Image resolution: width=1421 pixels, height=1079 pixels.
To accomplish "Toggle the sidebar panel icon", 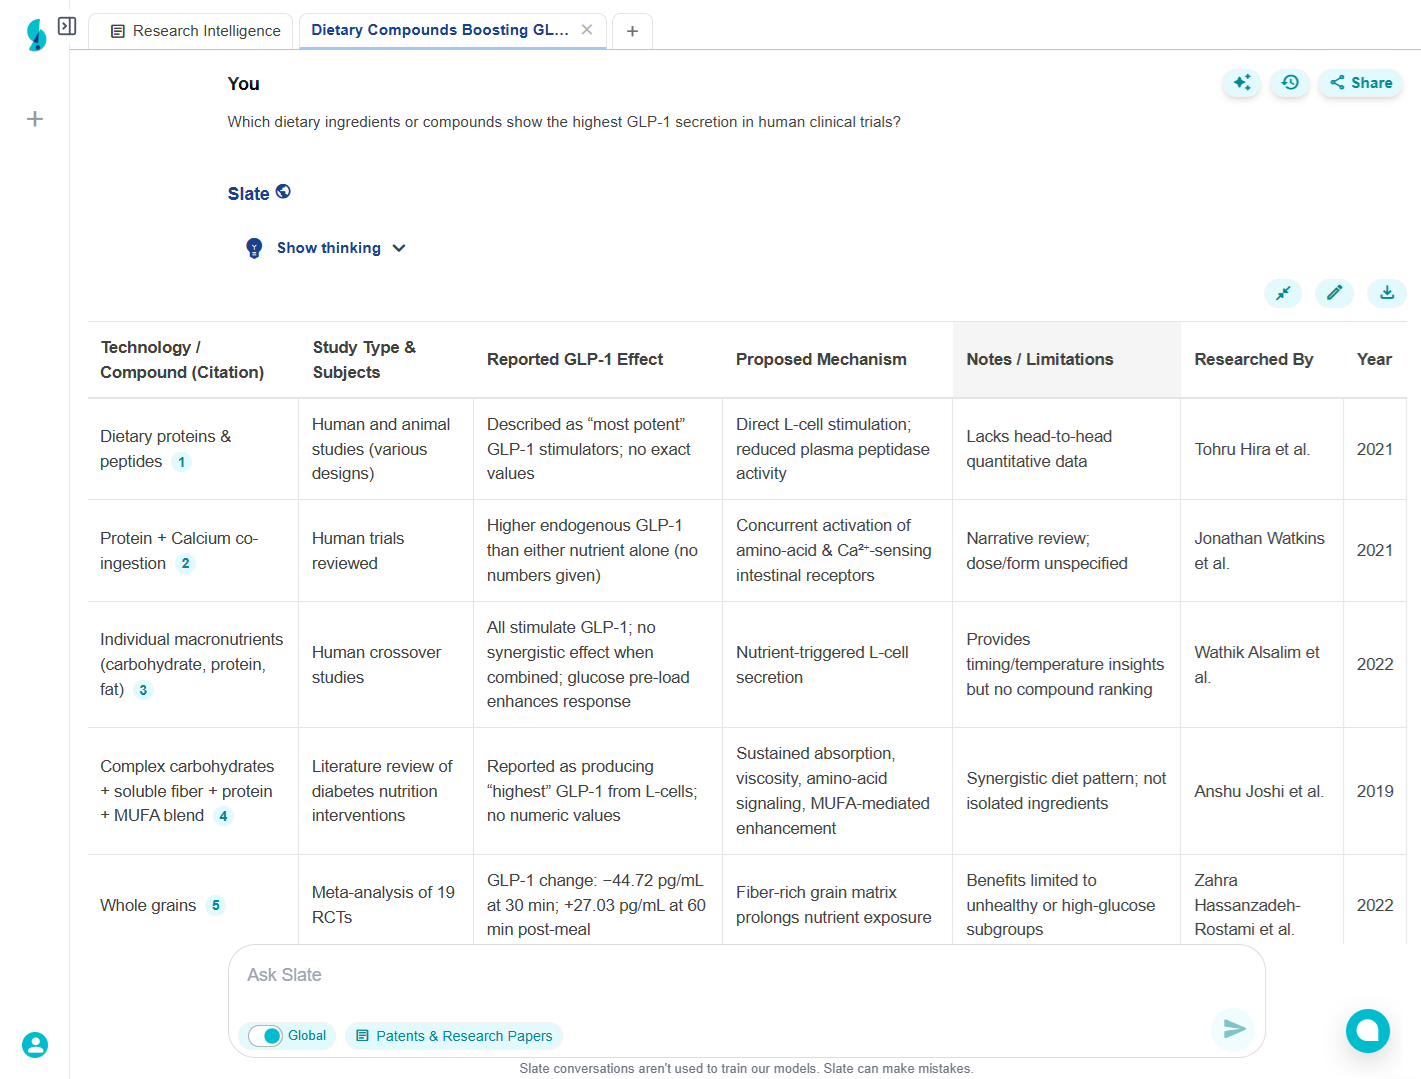I will (67, 27).
